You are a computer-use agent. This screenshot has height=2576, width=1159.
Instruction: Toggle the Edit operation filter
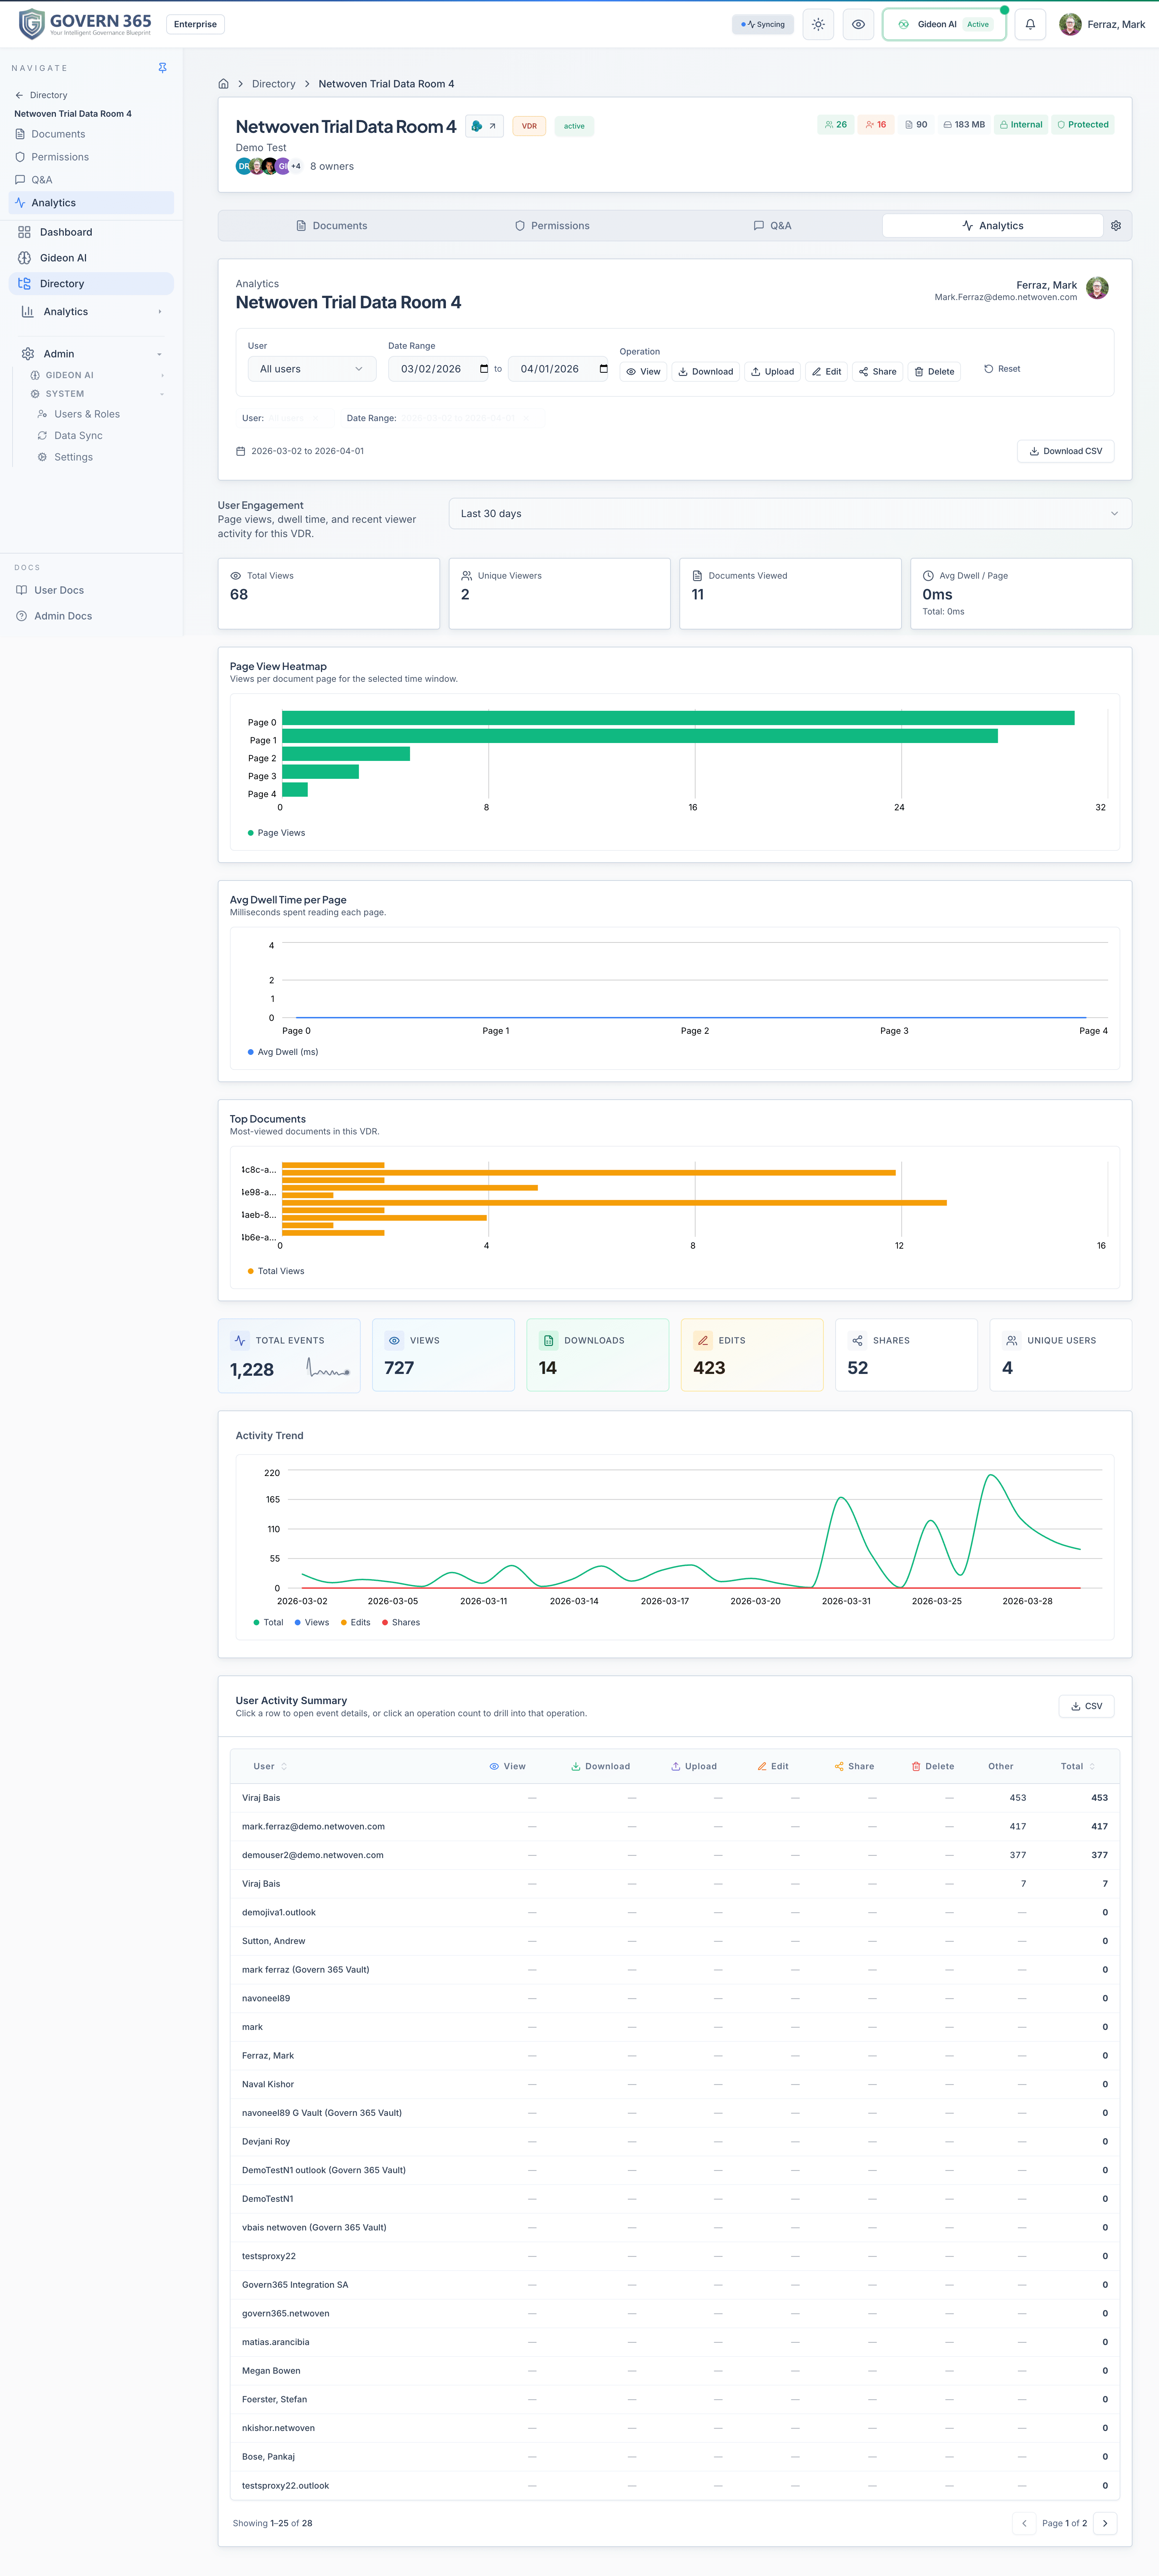click(827, 372)
